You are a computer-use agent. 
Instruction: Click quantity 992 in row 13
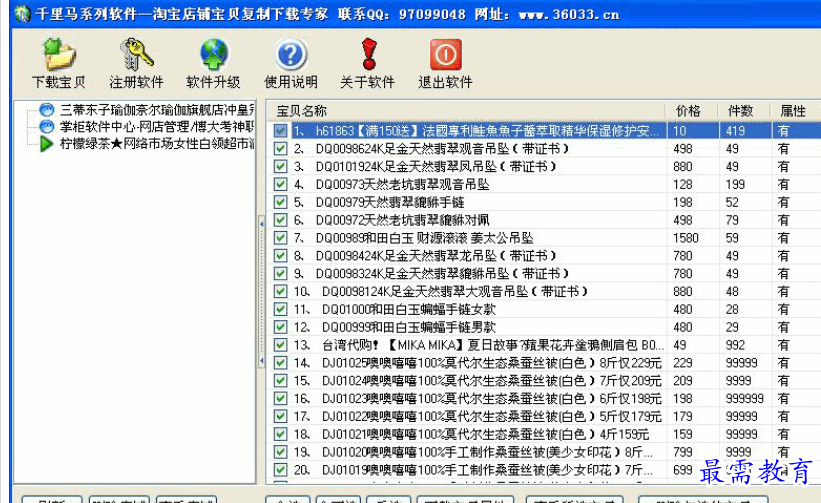735,345
